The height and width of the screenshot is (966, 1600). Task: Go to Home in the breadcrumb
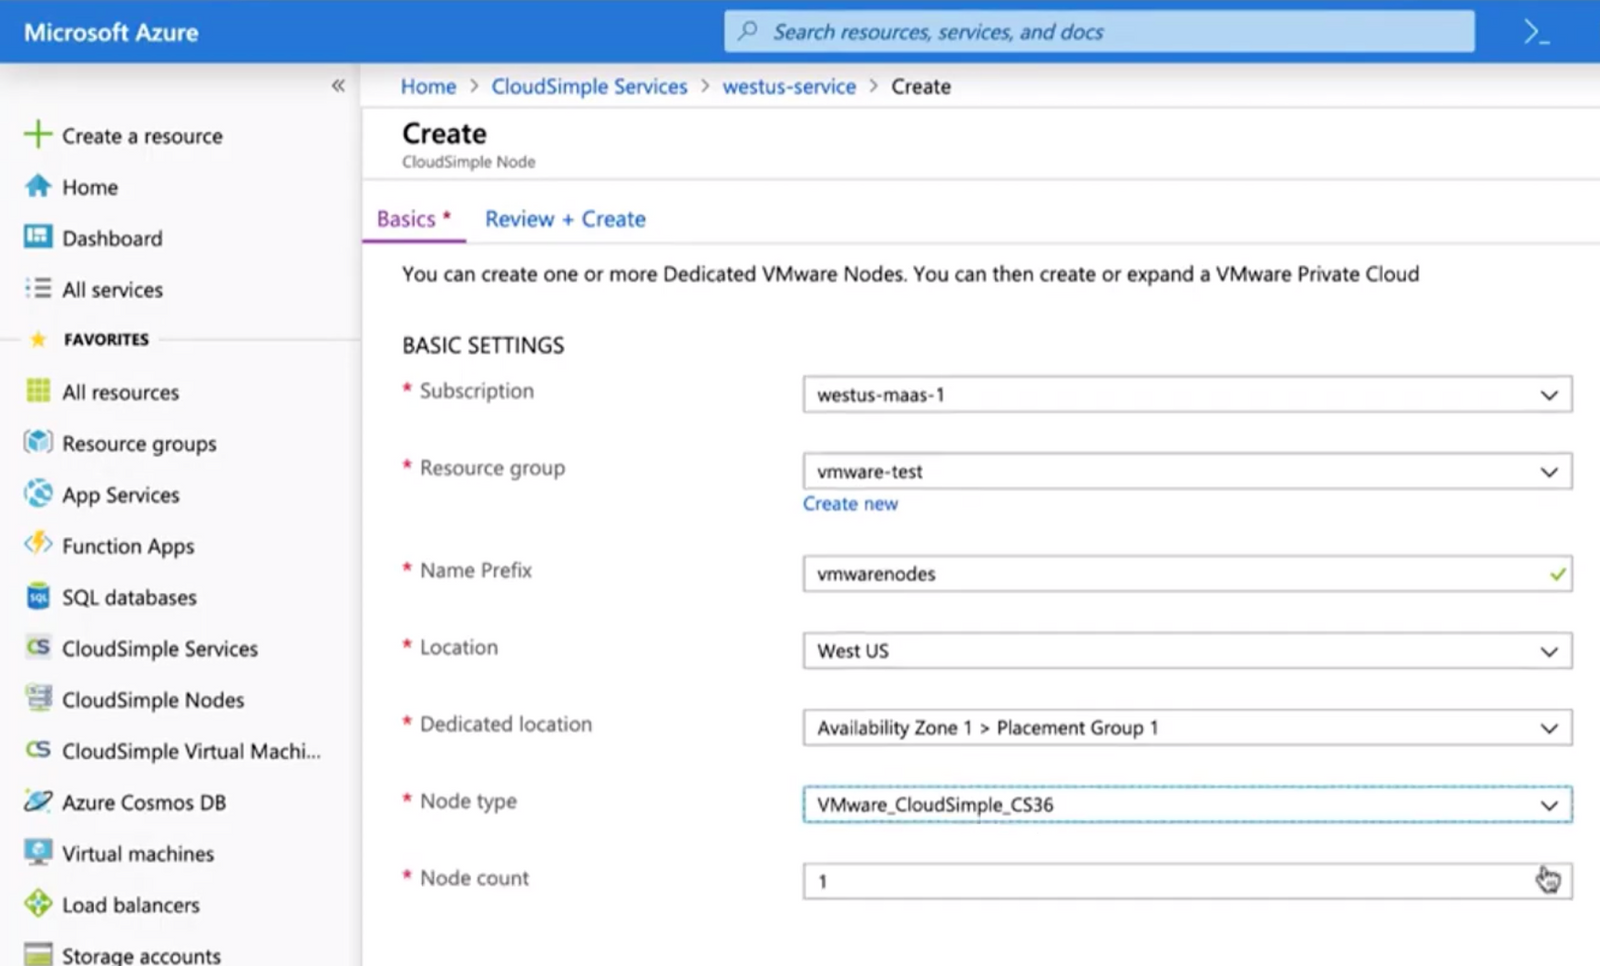pyautogui.click(x=428, y=87)
